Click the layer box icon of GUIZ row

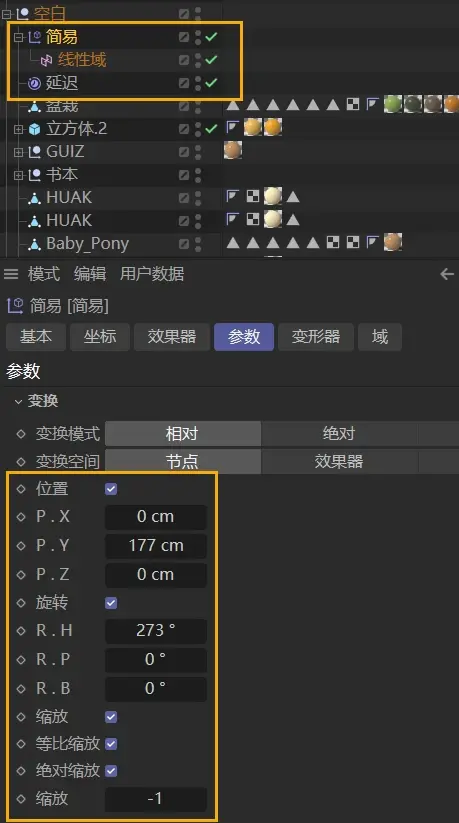[x=183, y=152]
